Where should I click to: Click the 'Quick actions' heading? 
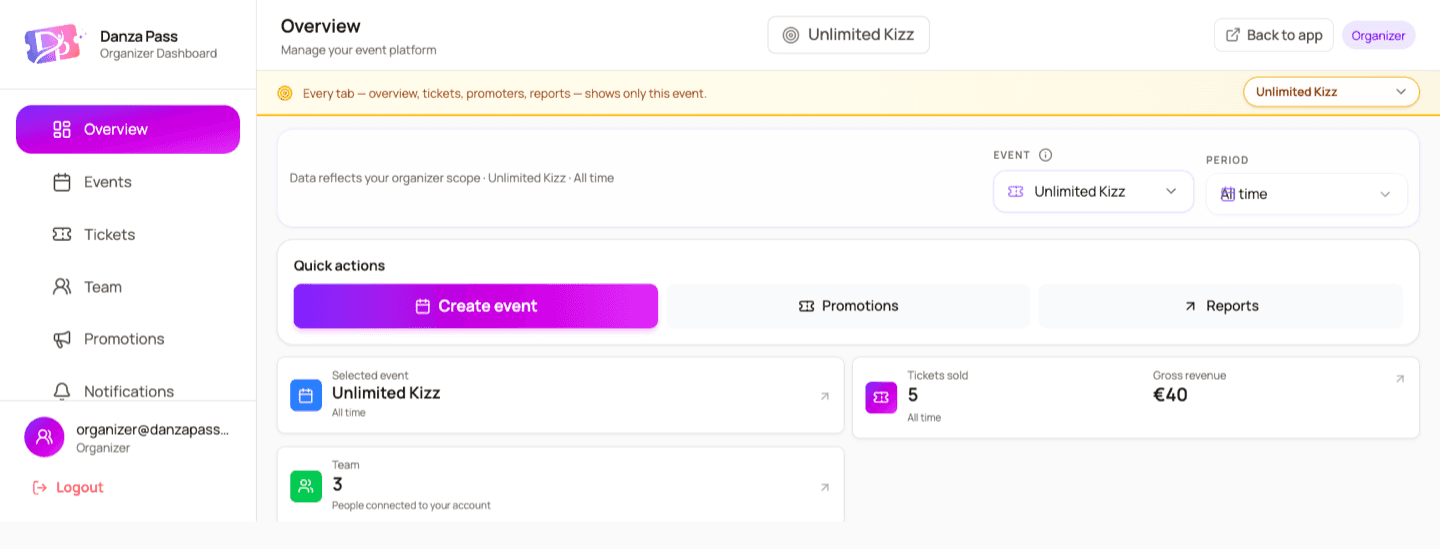coord(339,266)
